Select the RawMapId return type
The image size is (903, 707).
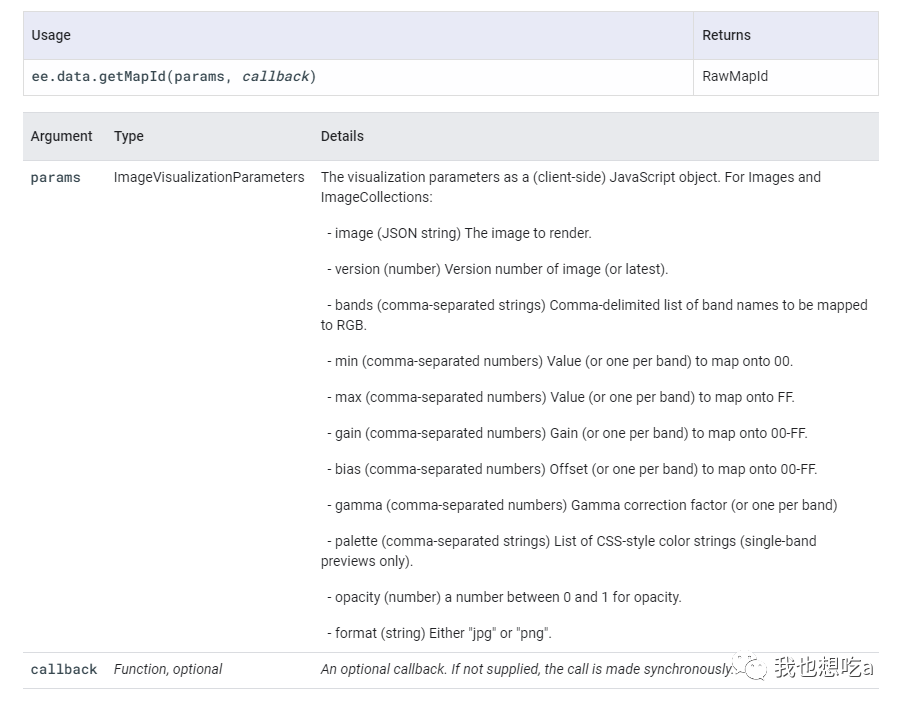[x=735, y=76]
